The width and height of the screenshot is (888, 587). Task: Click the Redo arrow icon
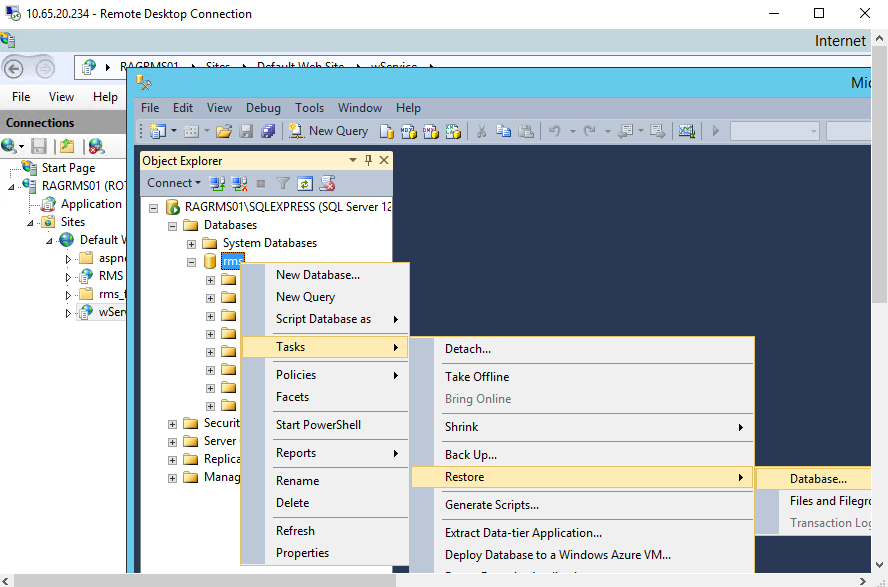[590, 131]
